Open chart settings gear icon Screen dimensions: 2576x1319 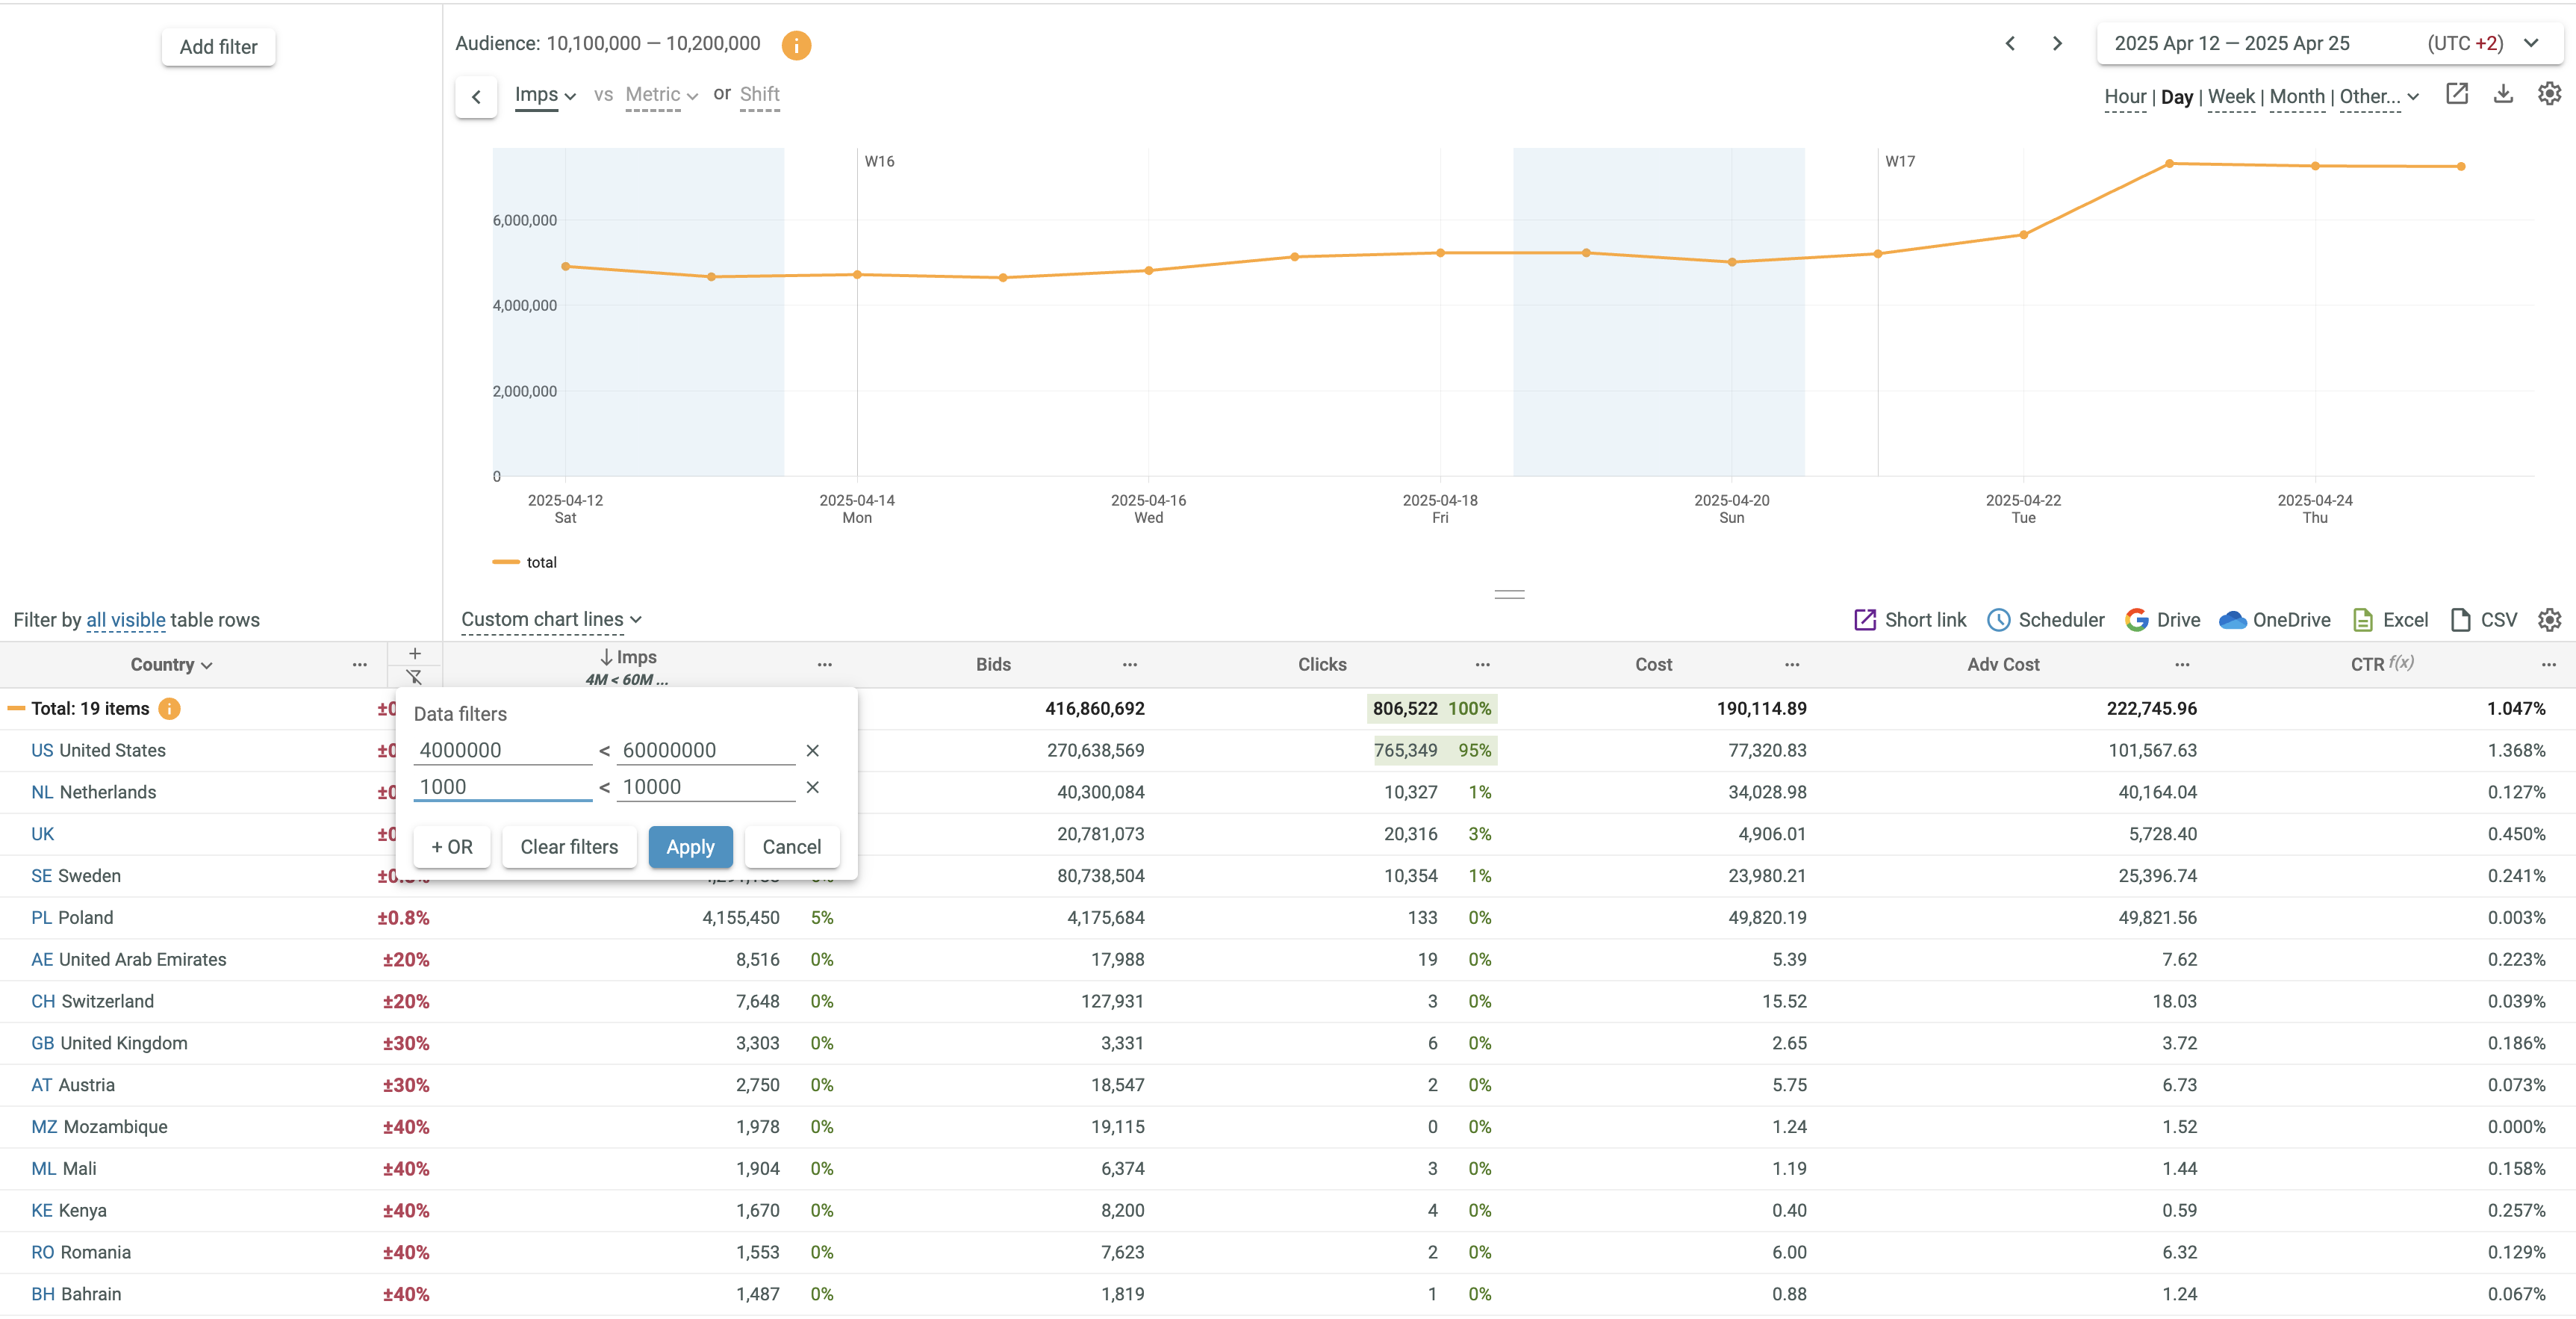click(x=2549, y=94)
